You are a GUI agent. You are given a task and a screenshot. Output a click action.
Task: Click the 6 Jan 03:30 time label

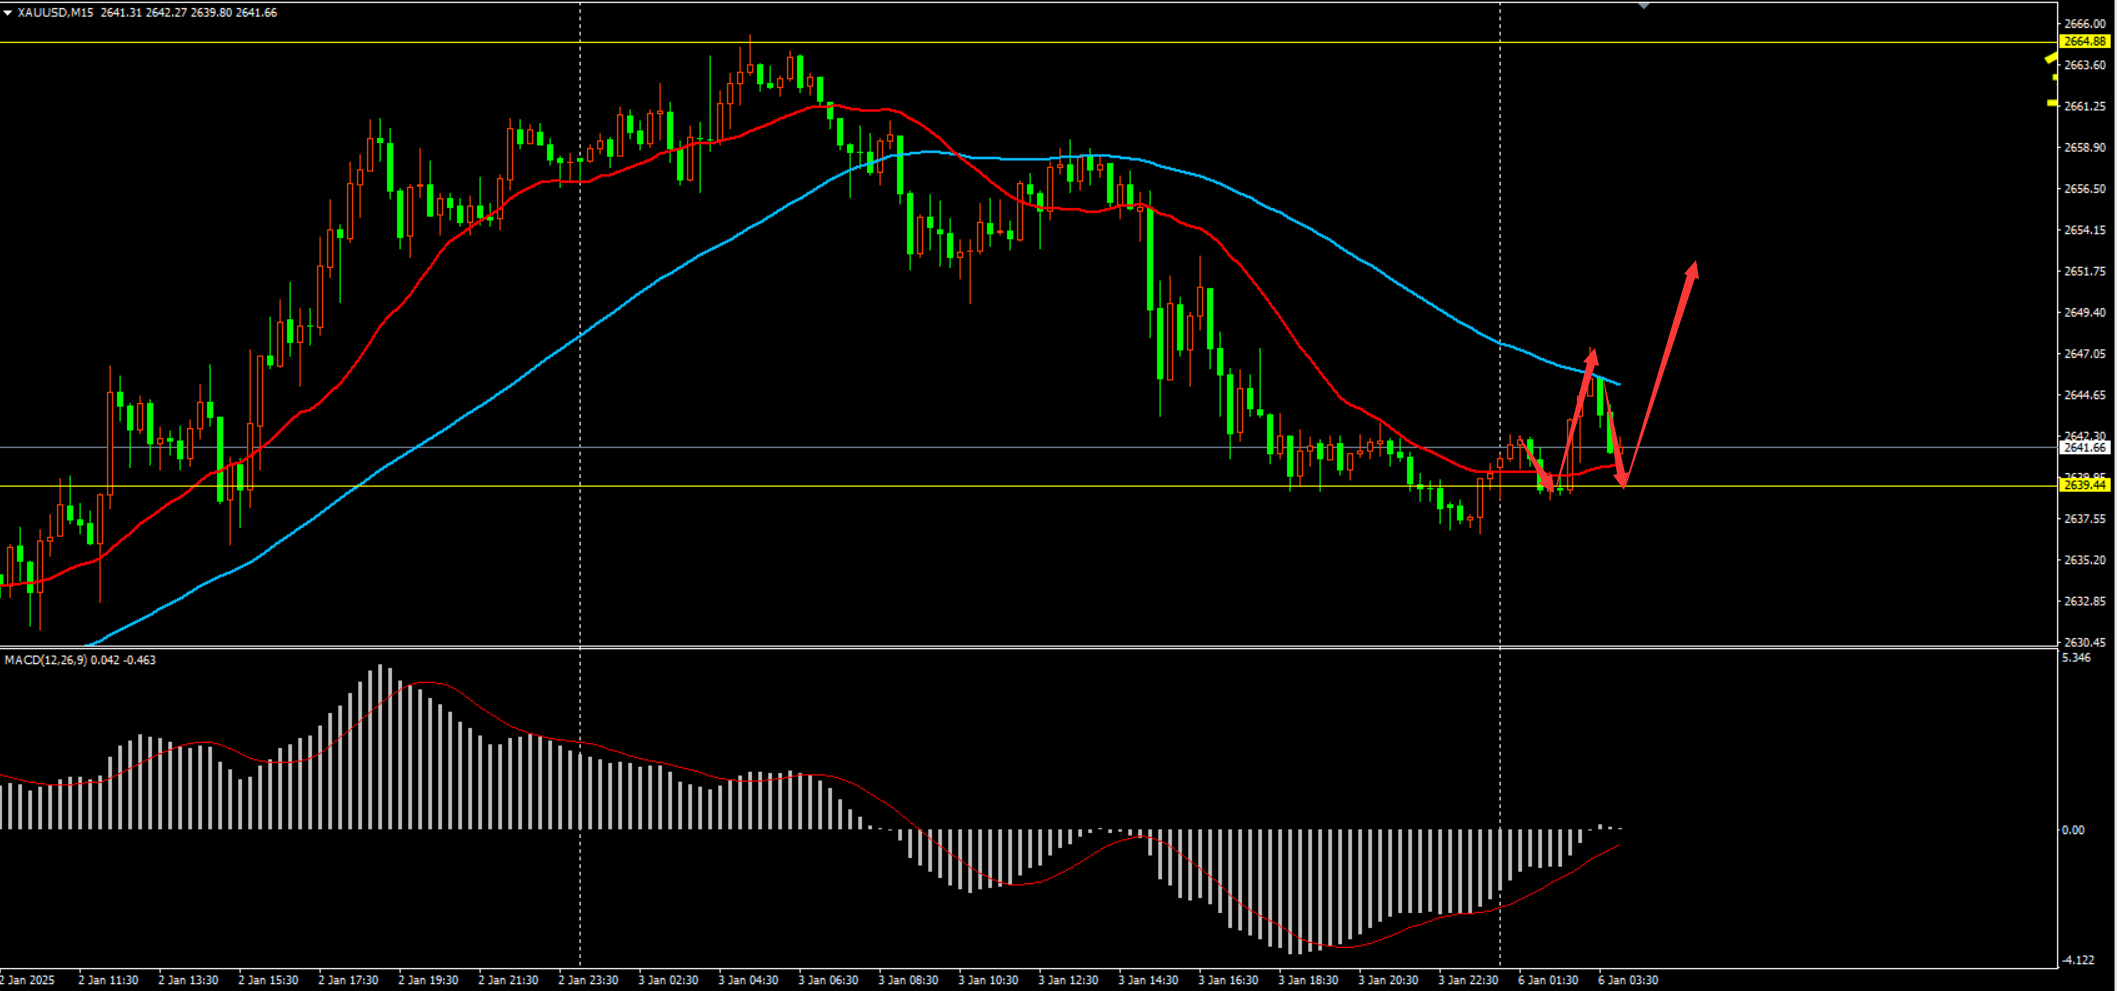tap(1628, 980)
